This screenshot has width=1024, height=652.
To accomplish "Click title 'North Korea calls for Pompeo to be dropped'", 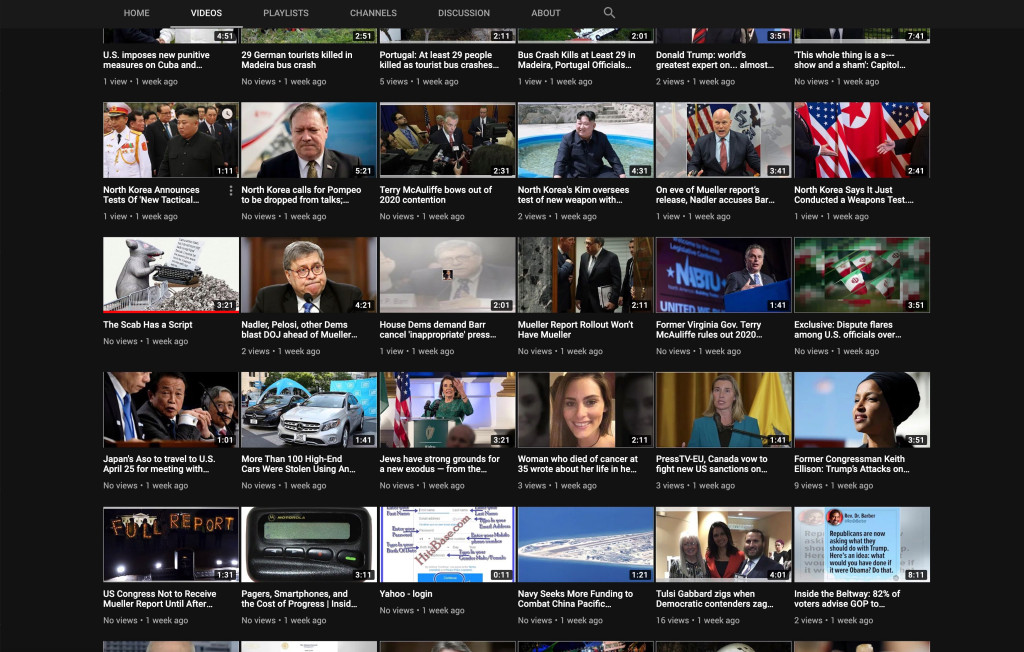I will tap(301, 195).
